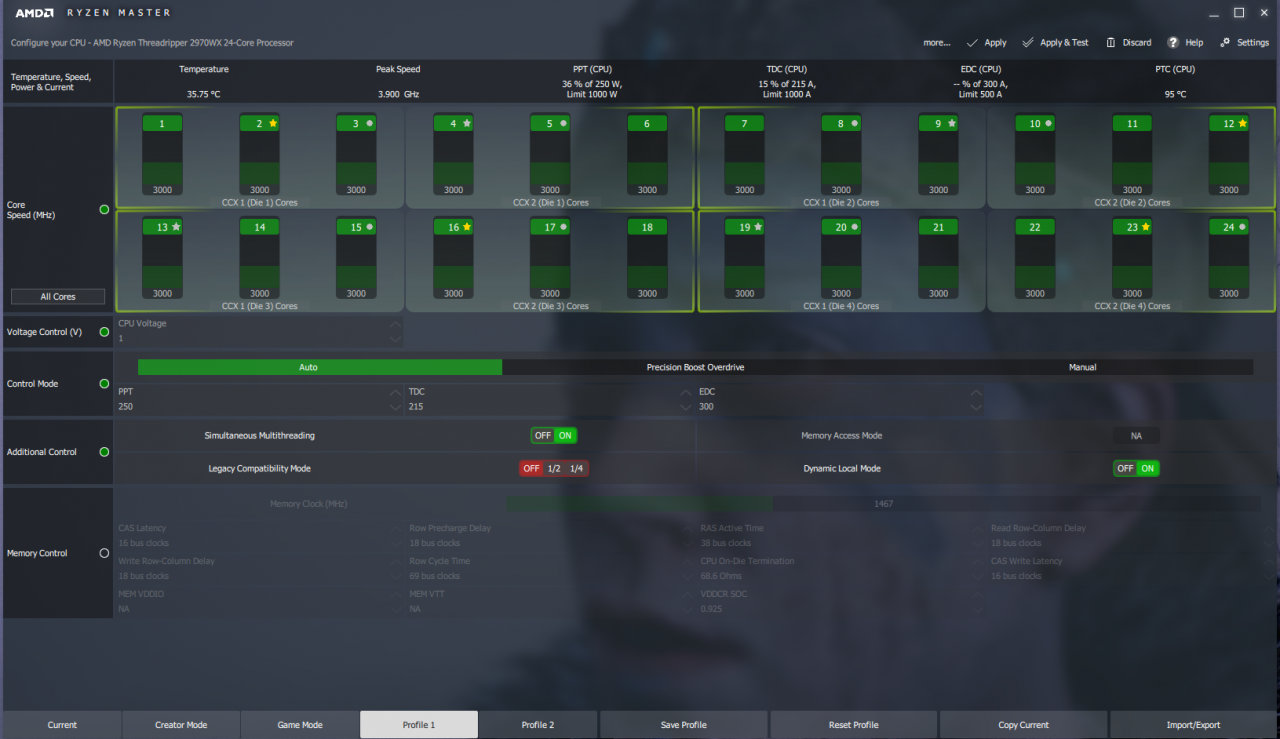Set Legacy Compatibility Mode to 1/4
Viewport: 1280px width, 739px height.
[576, 468]
